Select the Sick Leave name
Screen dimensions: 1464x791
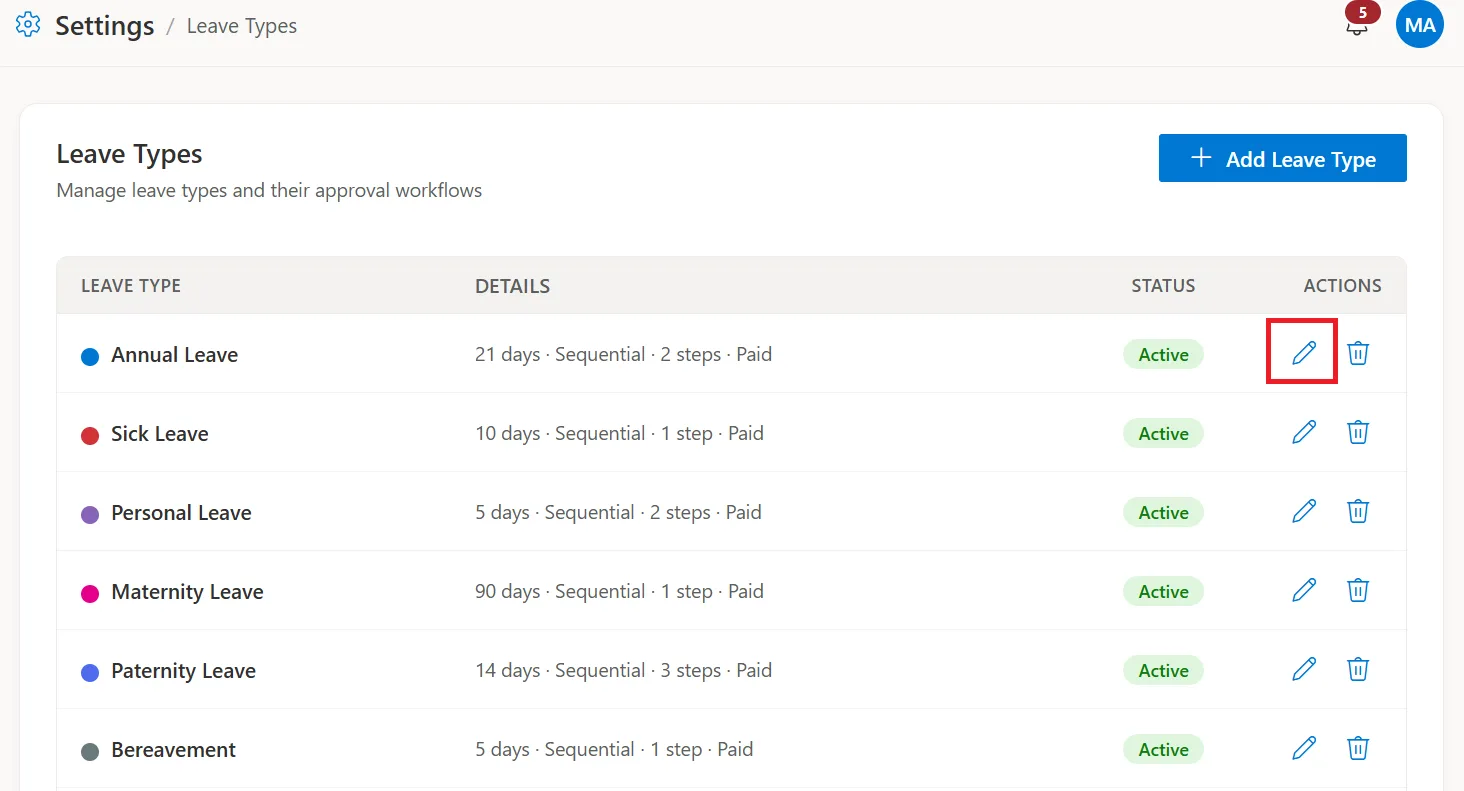click(x=160, y=434)
